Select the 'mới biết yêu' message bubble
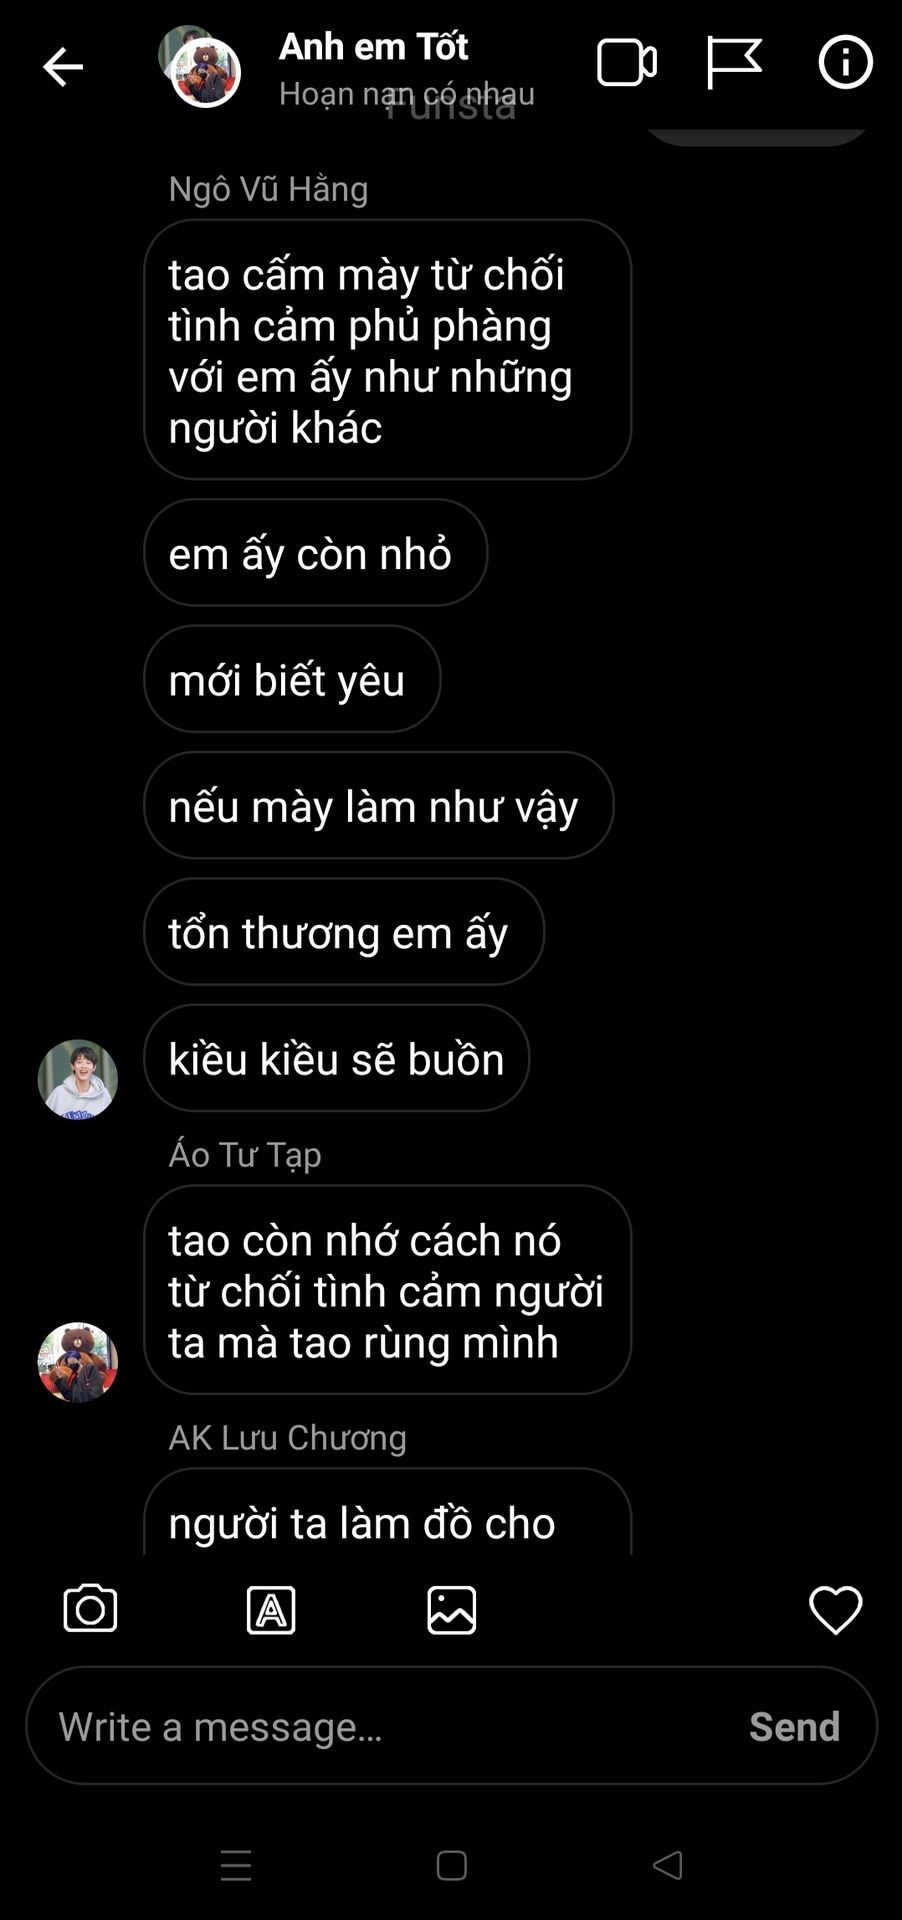Image resolution: width=902 pixels, height=1920 pixels. [x=292, y=679]
